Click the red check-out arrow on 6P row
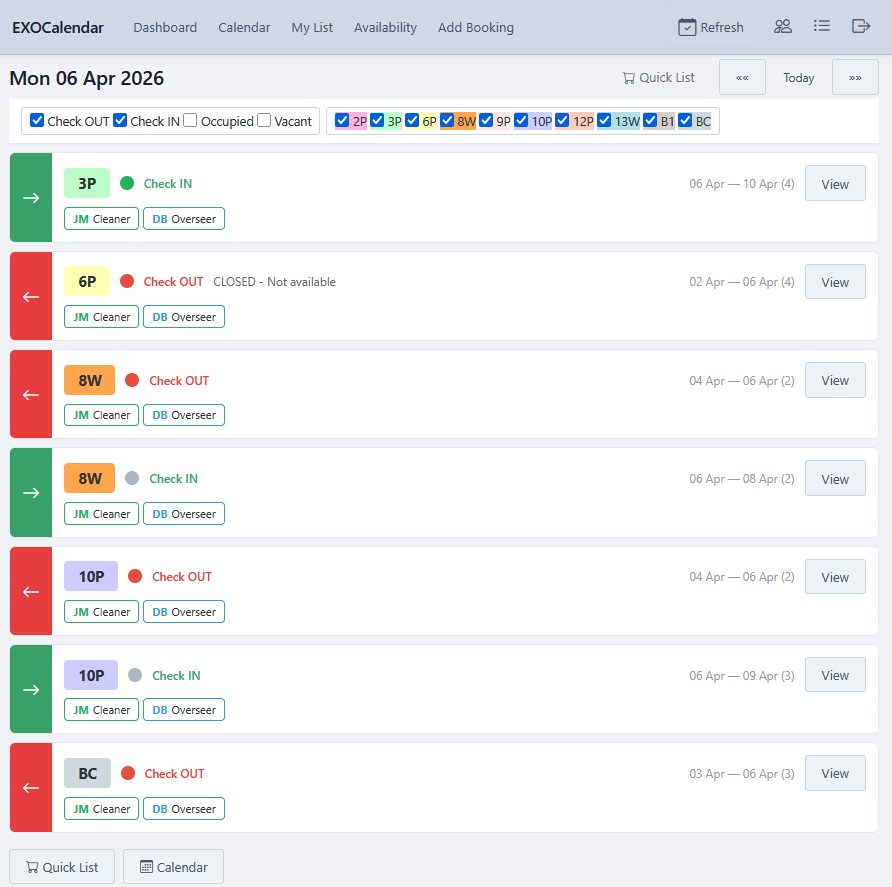This screenshot has height=887, width=892. point(30,296)
